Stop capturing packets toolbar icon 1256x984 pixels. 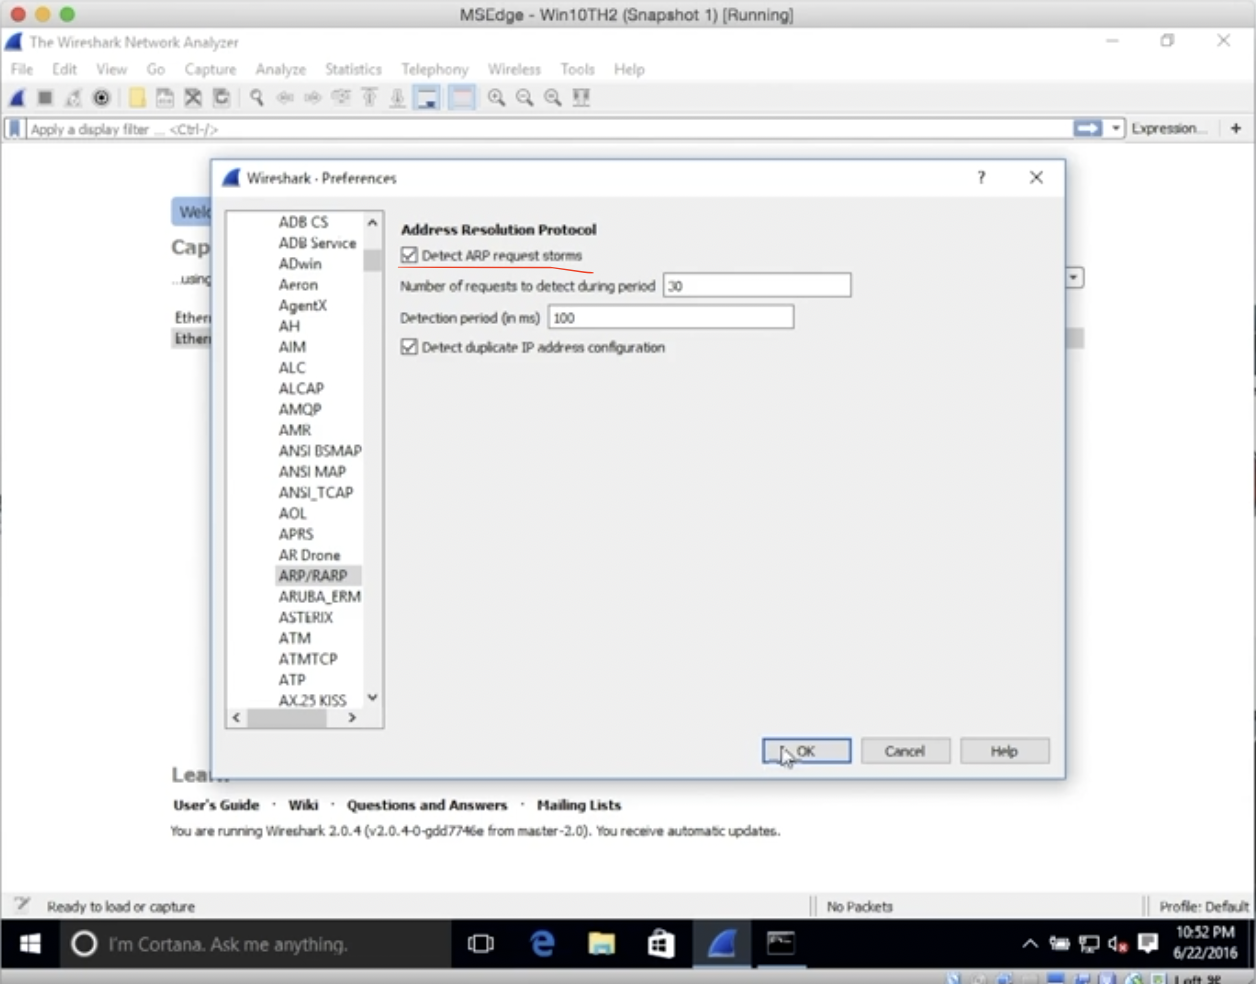click(x=45, y=98)
